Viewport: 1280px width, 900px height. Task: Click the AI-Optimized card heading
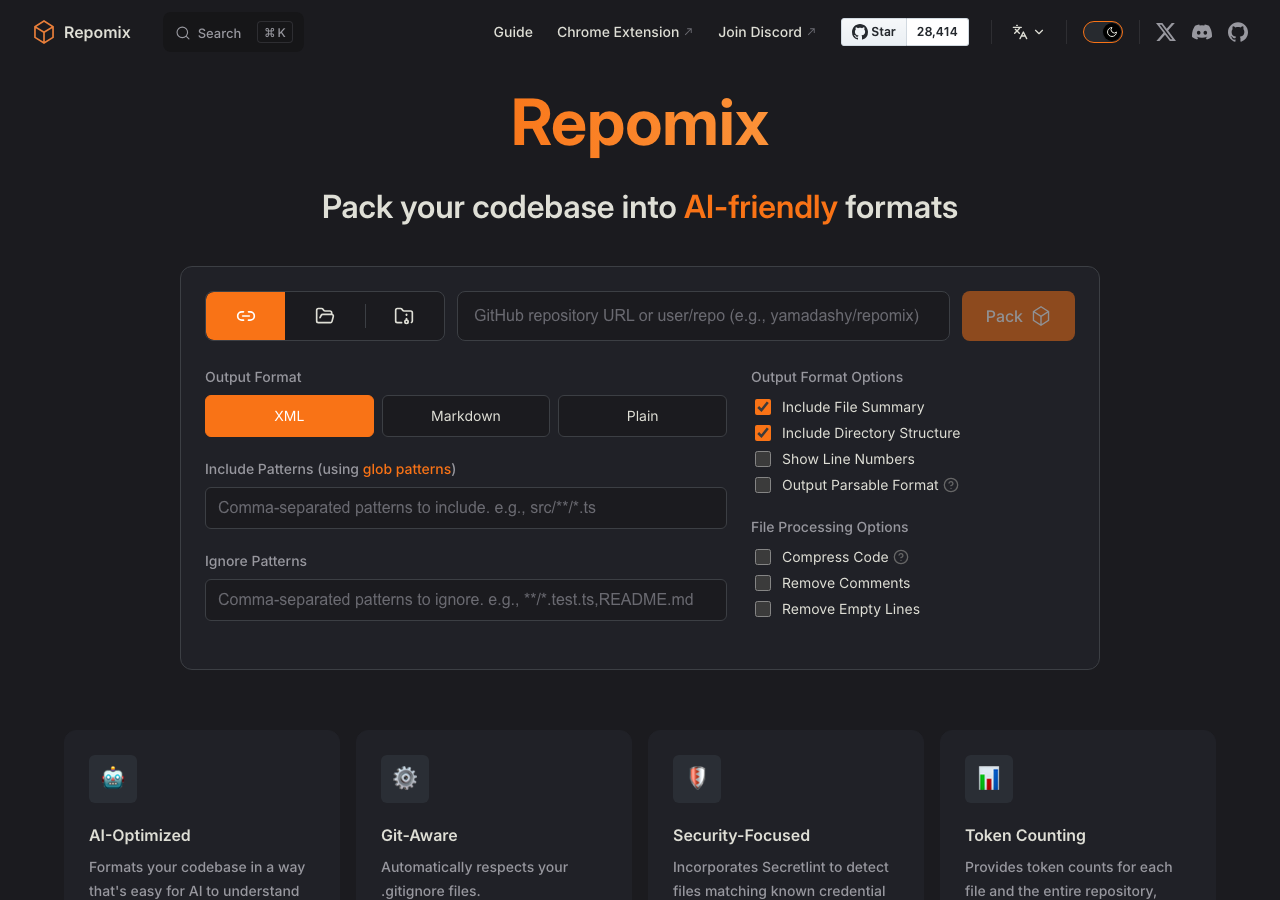click(140, 835)
